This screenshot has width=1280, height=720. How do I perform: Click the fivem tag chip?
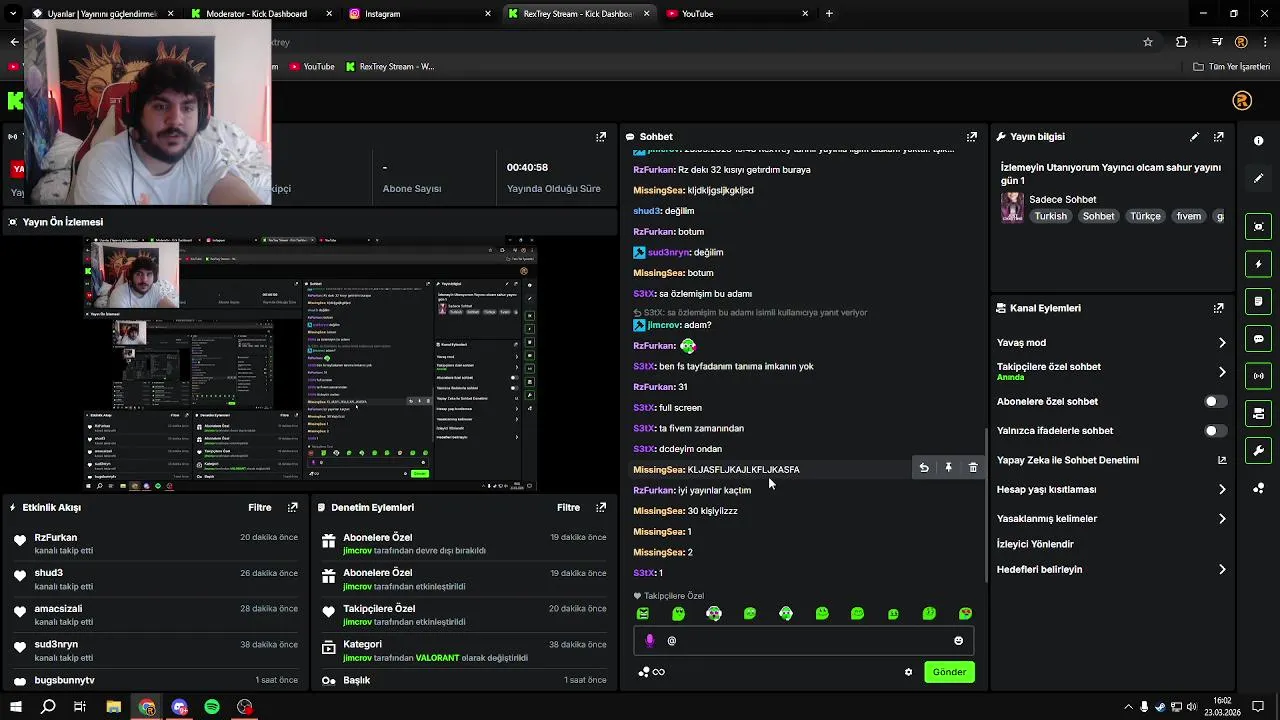click(1188, 217)
